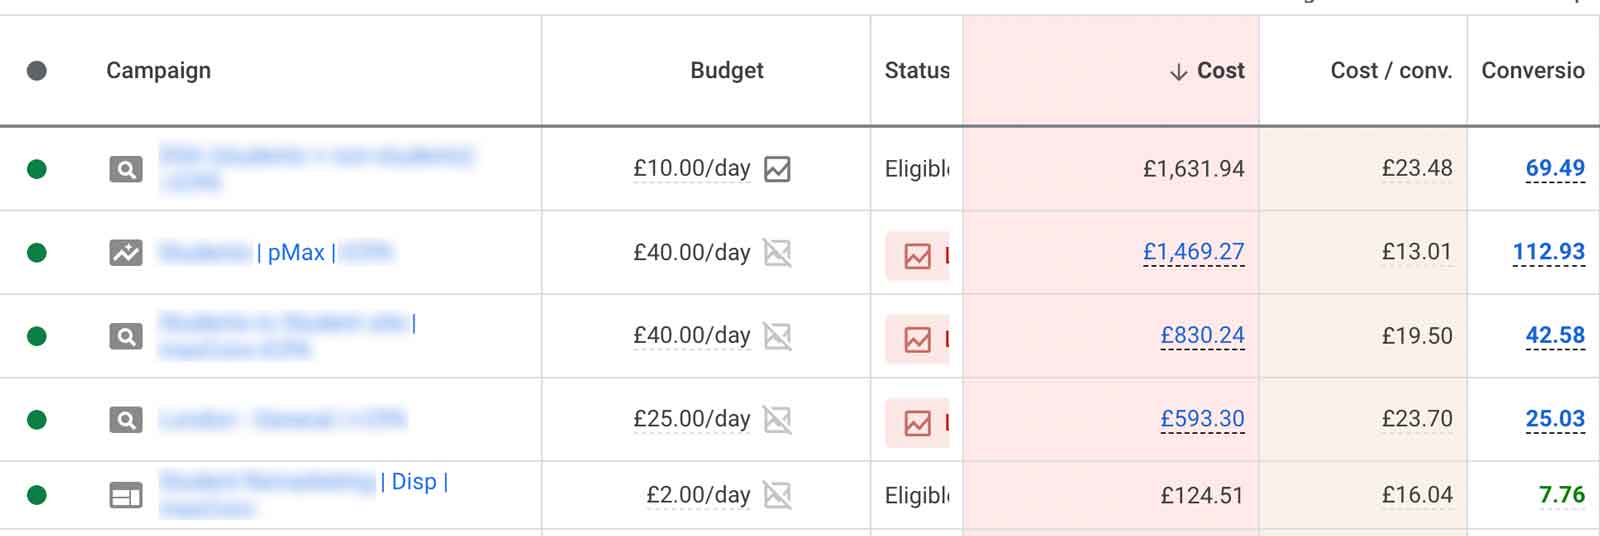This screenshot has width=1600, height=536.
Task: Open header status dot filter
Action: click(37, 71)
